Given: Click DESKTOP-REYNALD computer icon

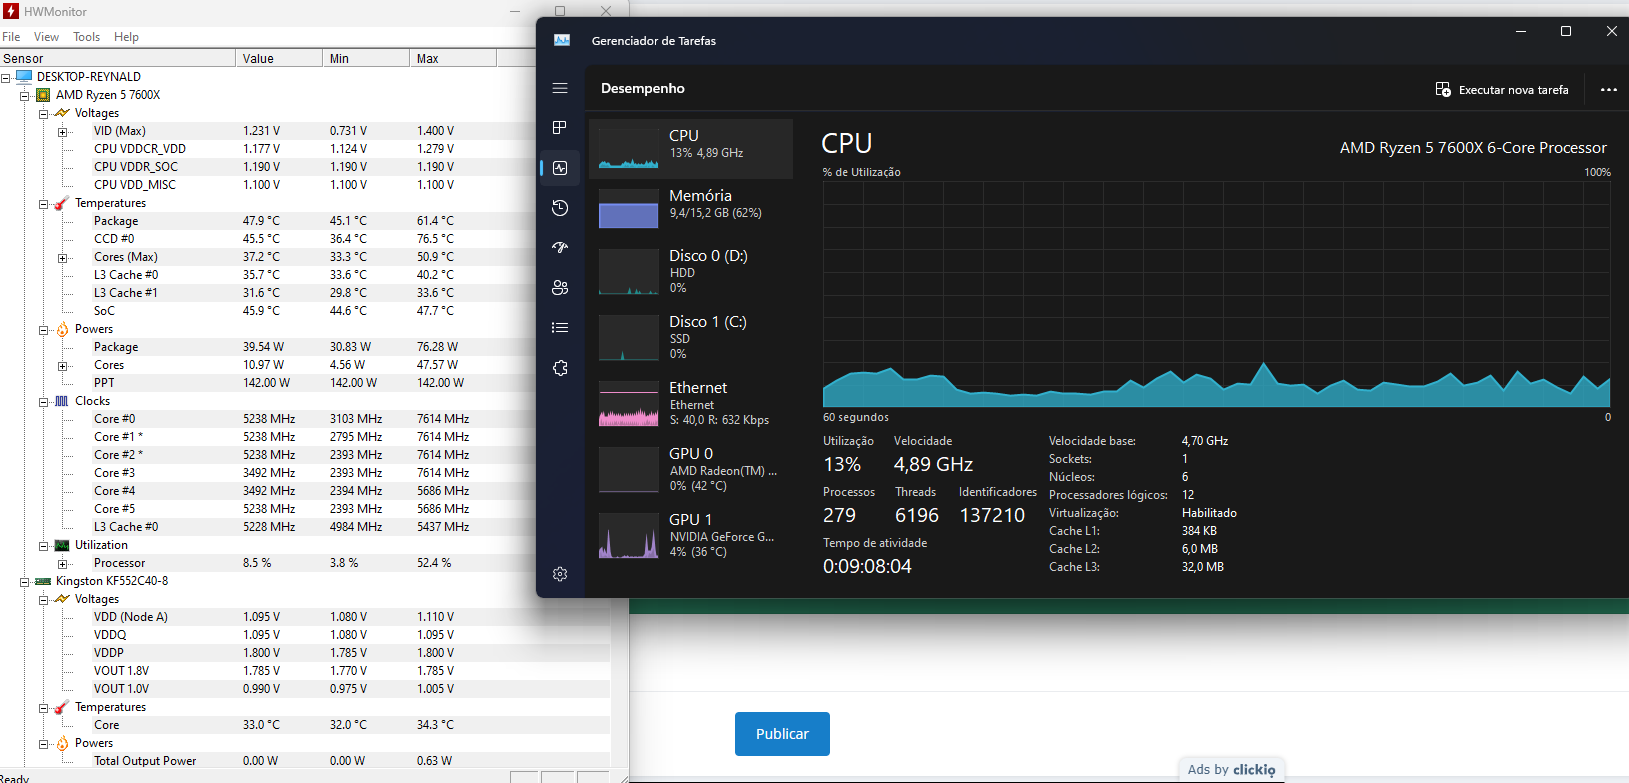Looking at the screenshot, I should pos(24,76).
